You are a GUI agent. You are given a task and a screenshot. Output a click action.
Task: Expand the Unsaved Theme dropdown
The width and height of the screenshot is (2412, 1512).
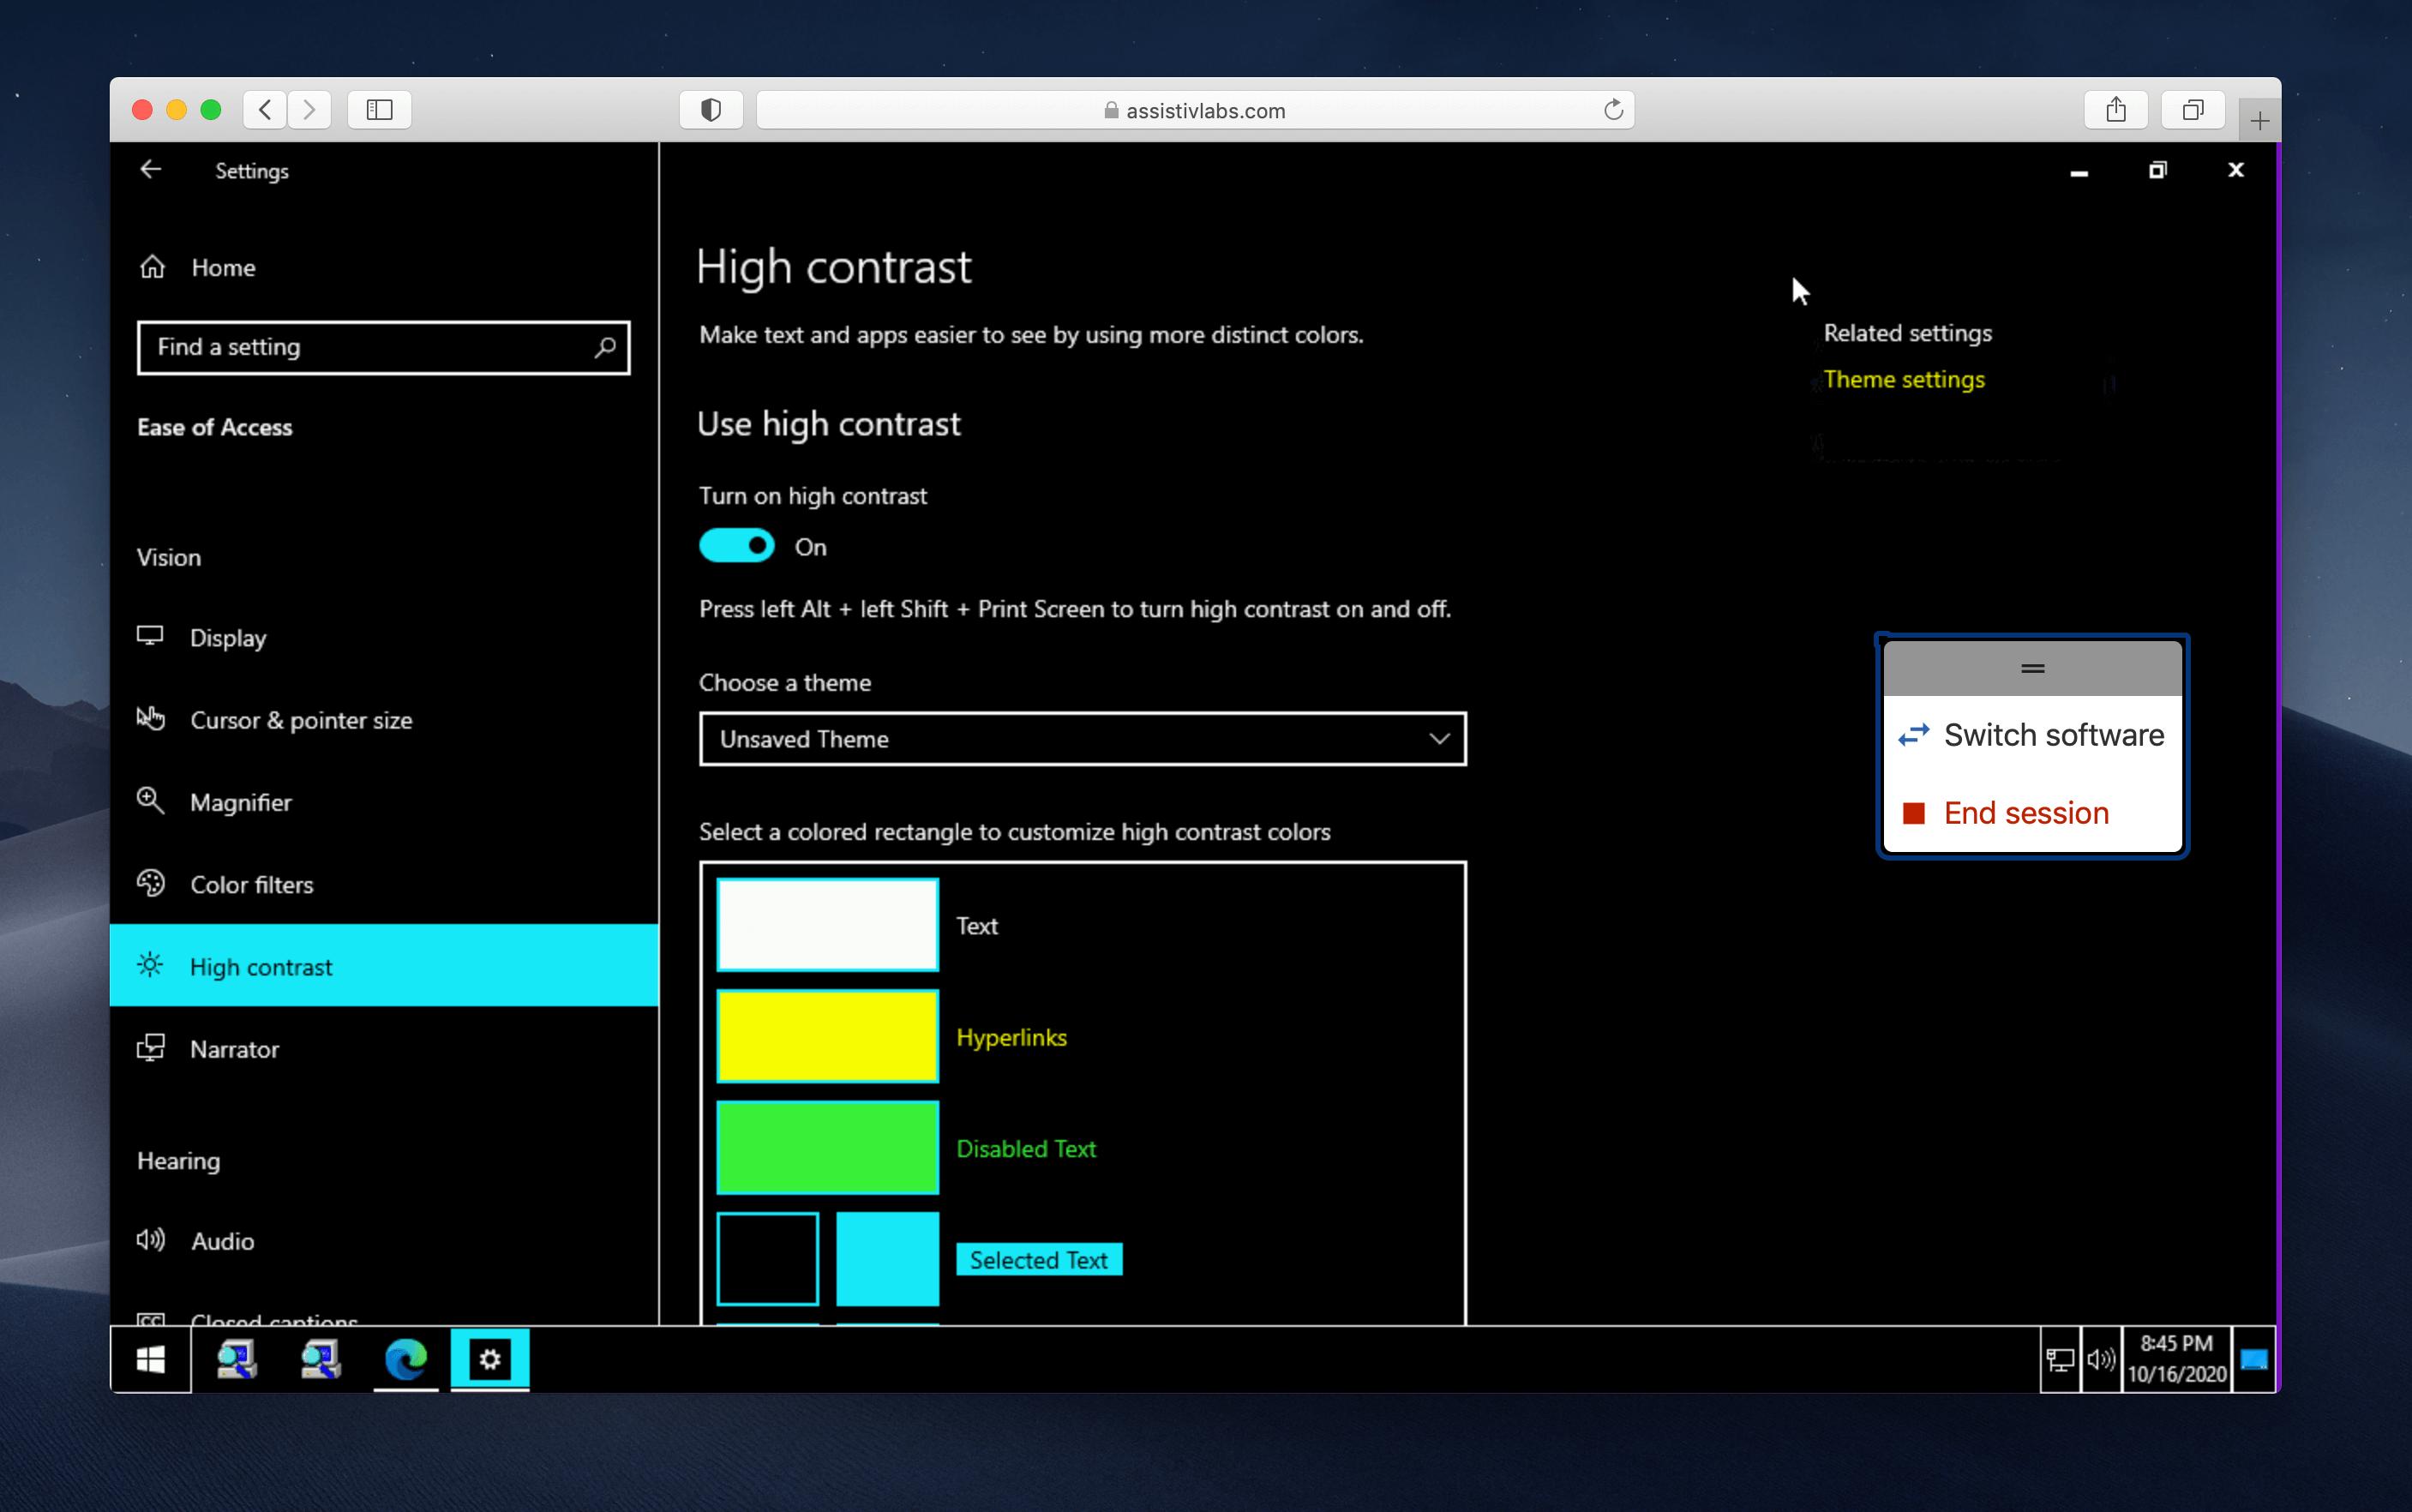click(x=1082, y=739)
